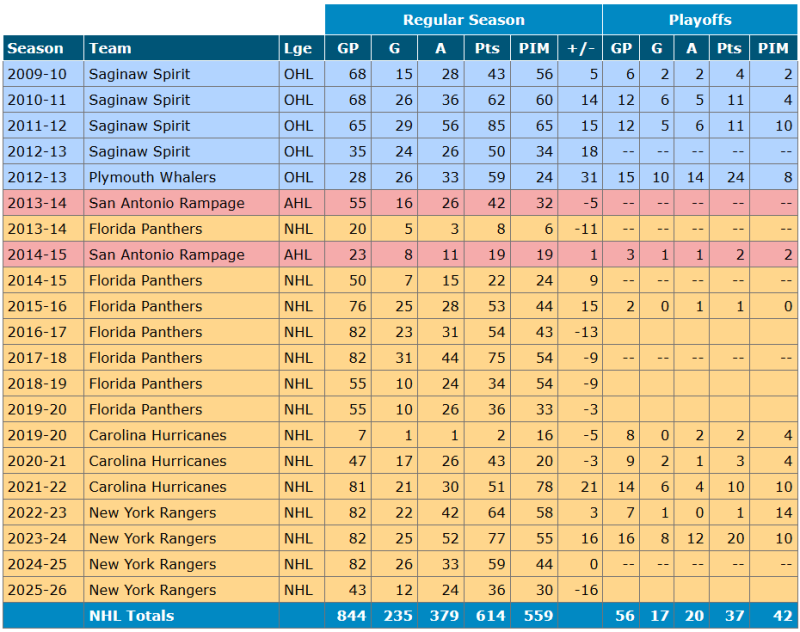Click New York Rangers 2025-26 entry
The width and height of the screenshot is (800, 632).
pyautogui.click(x=152, y=590)
